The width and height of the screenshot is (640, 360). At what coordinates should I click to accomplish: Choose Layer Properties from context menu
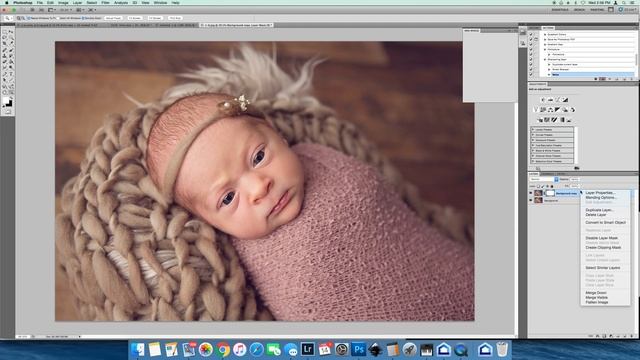[600, 193]
